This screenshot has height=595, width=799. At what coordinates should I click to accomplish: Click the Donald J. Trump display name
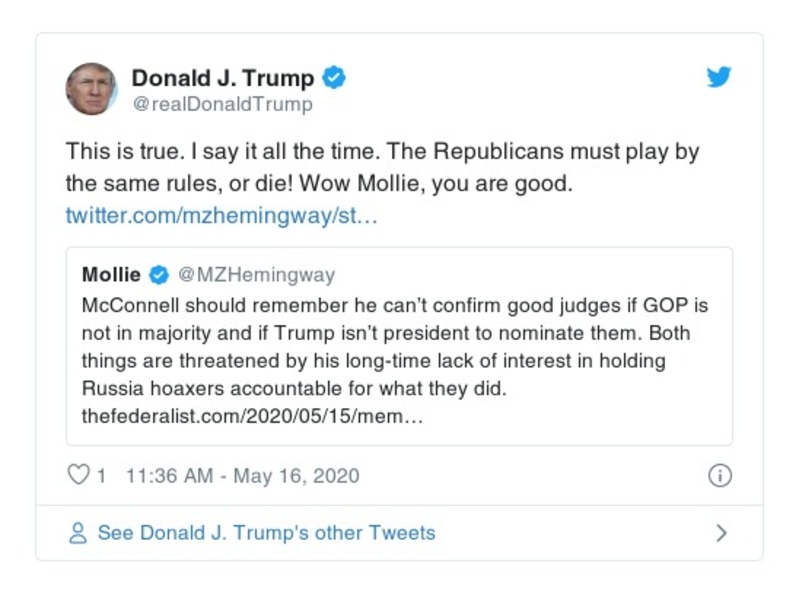pos(223,78)
